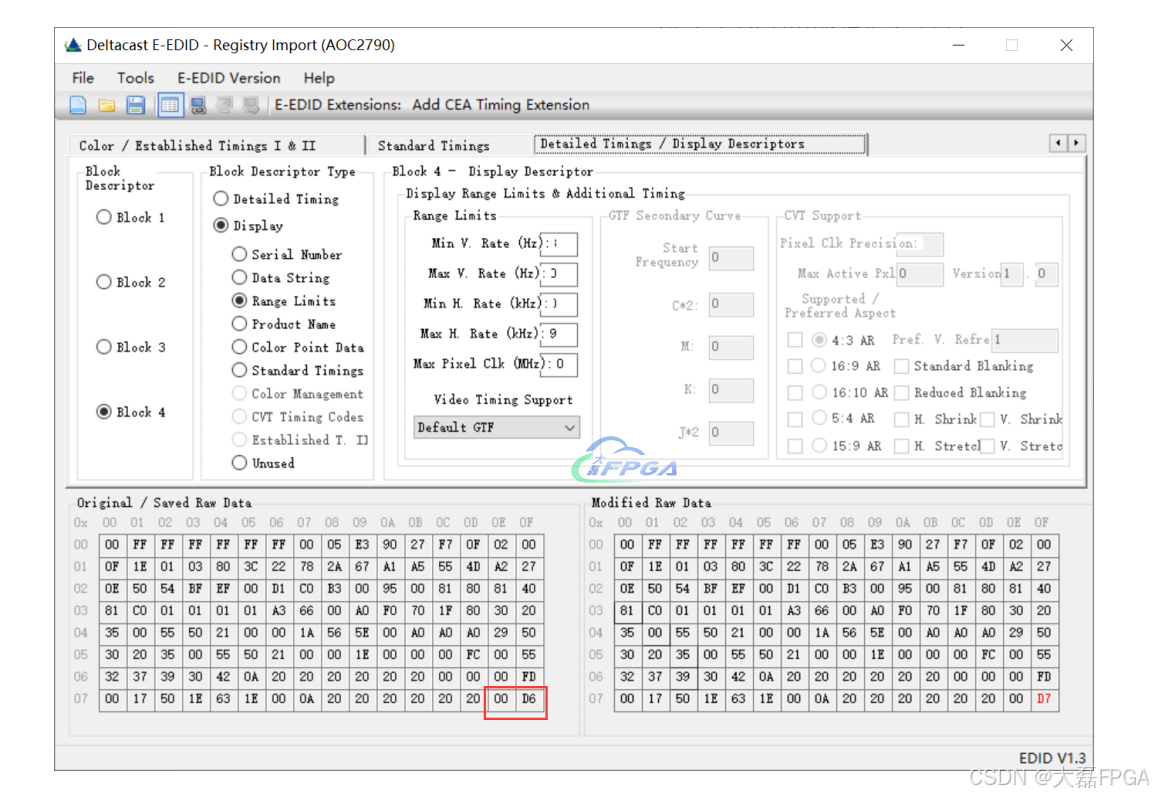Open the E-EDID Version menu
The image size is (1153, 797).
tap(229, 78)
